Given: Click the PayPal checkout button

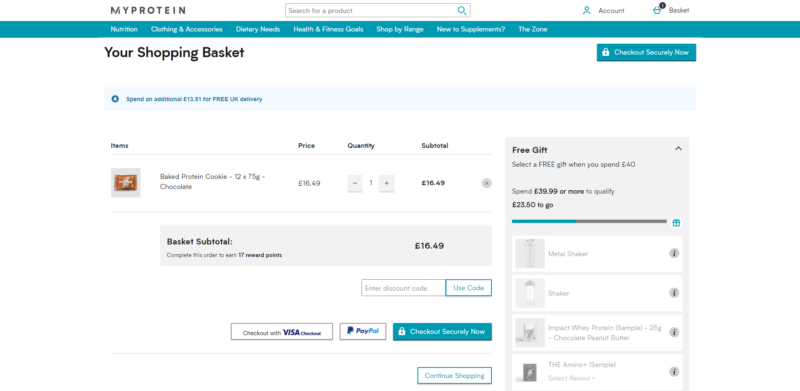Looking at the screenshot, I should 363,331.
